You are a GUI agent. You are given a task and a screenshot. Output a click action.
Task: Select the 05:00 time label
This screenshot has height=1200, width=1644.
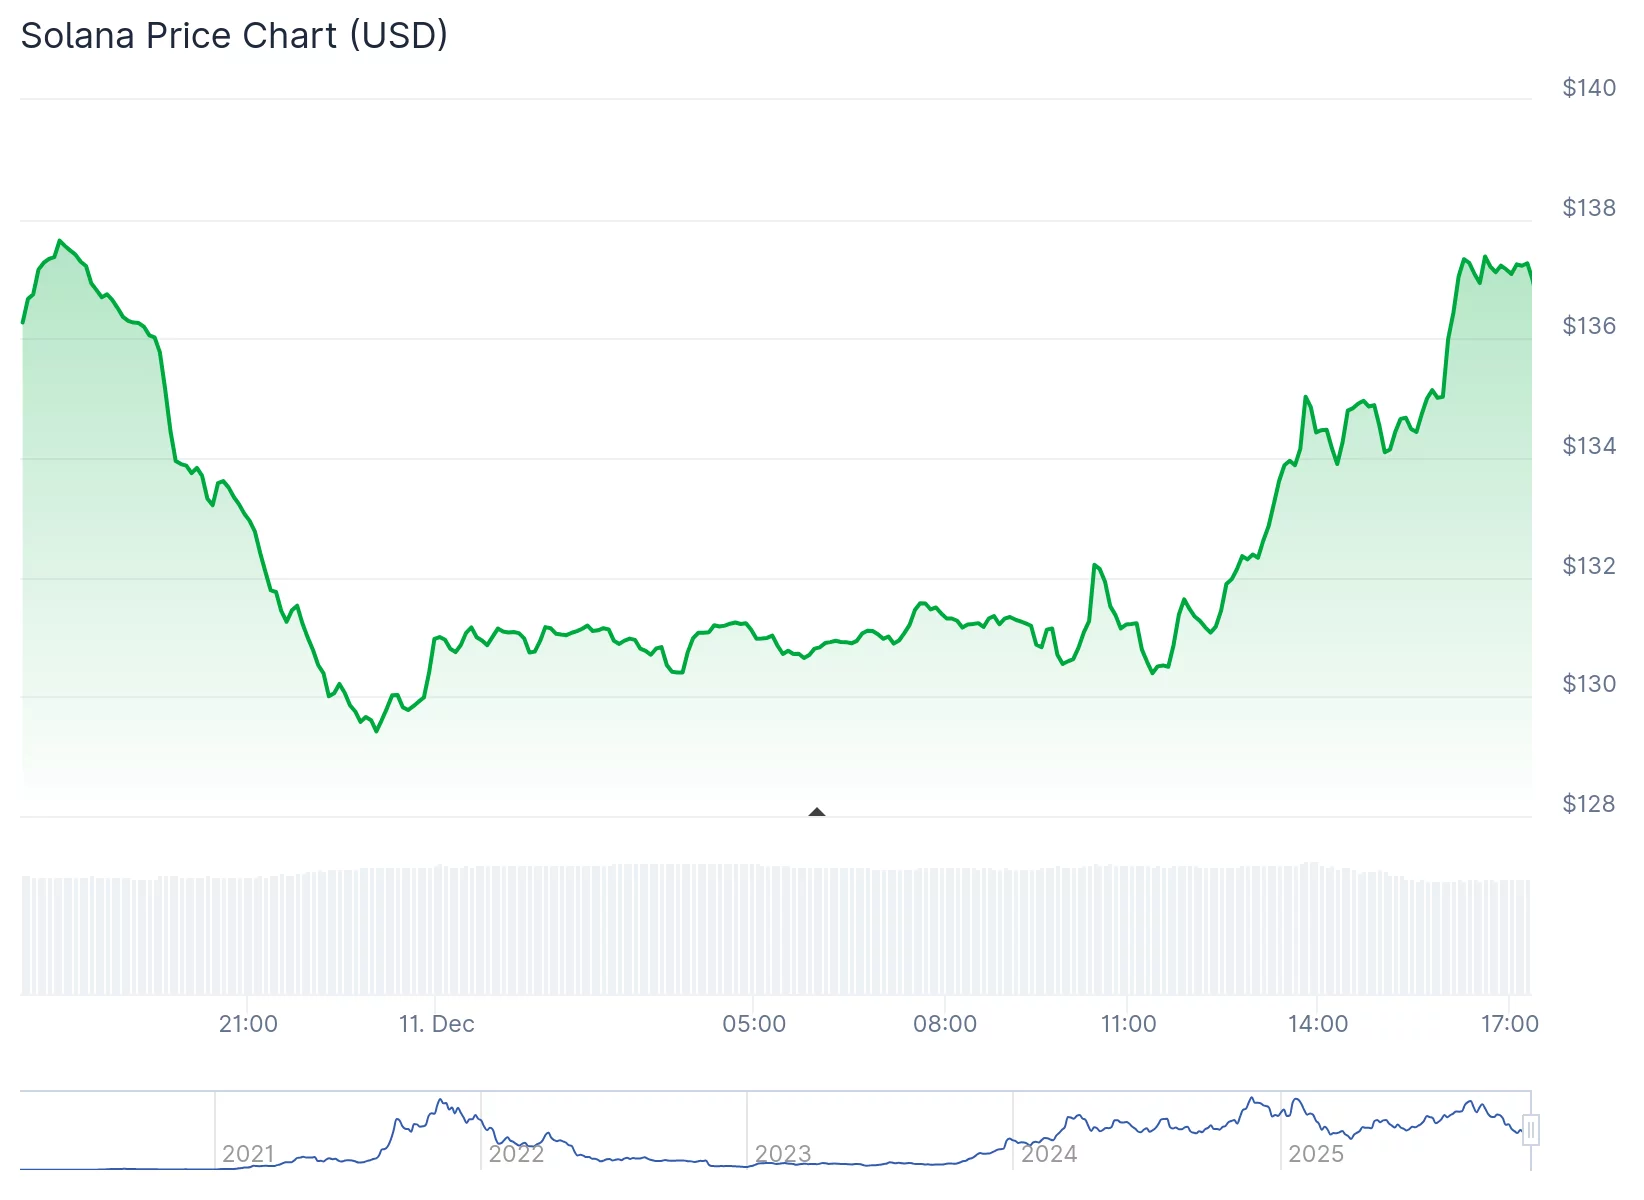pos(755,1024)
